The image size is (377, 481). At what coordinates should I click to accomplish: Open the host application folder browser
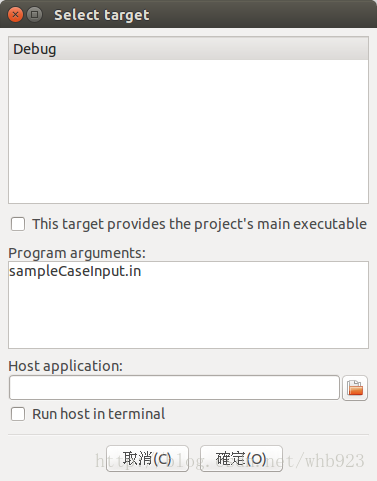tap(355, 388)
